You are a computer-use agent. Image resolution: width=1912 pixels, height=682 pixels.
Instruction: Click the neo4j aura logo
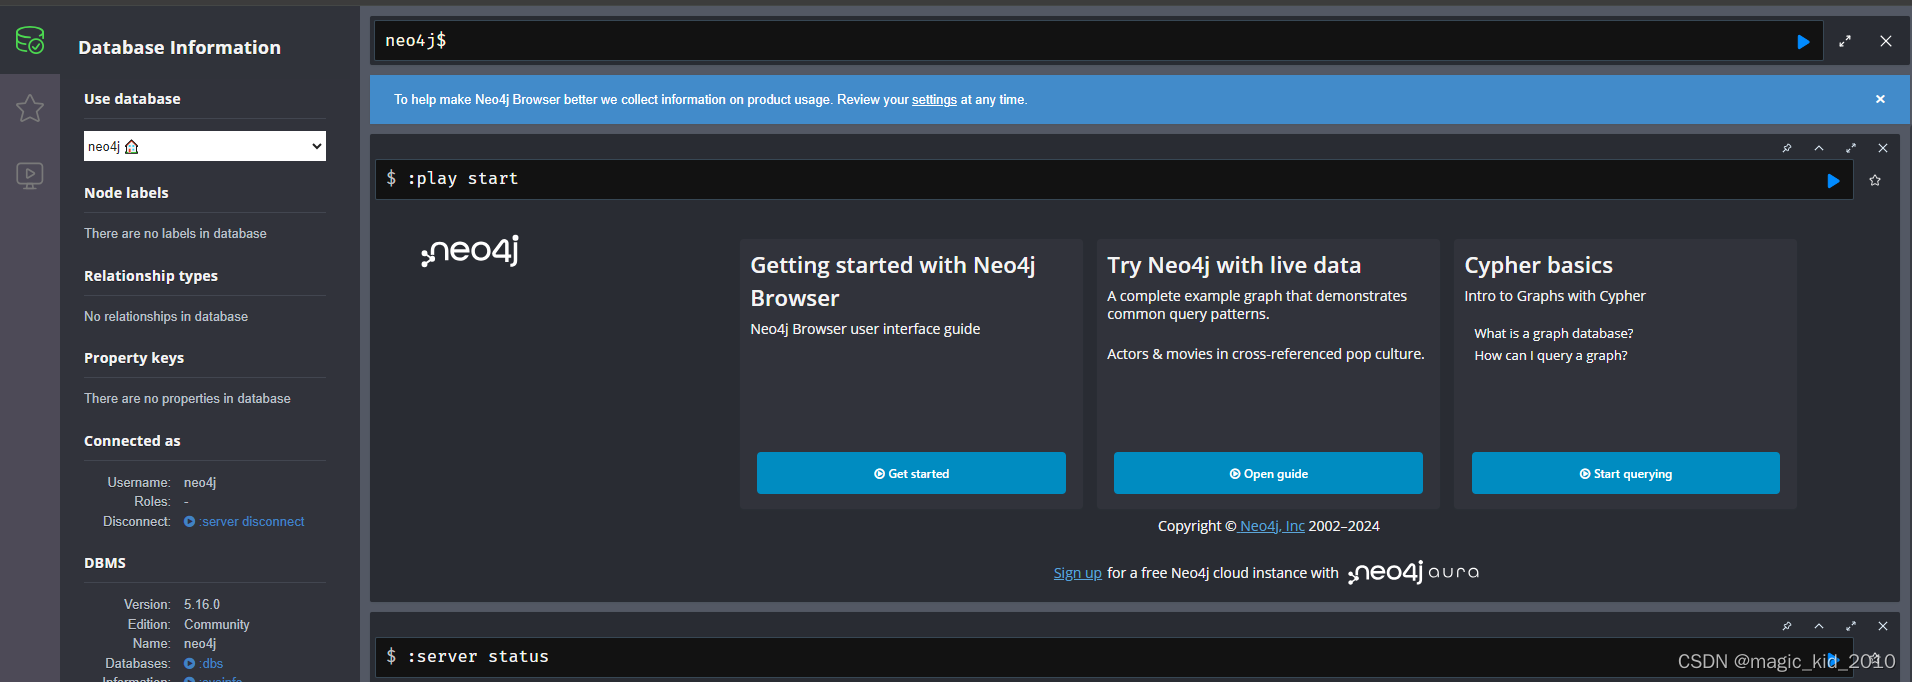(1413, 573)
